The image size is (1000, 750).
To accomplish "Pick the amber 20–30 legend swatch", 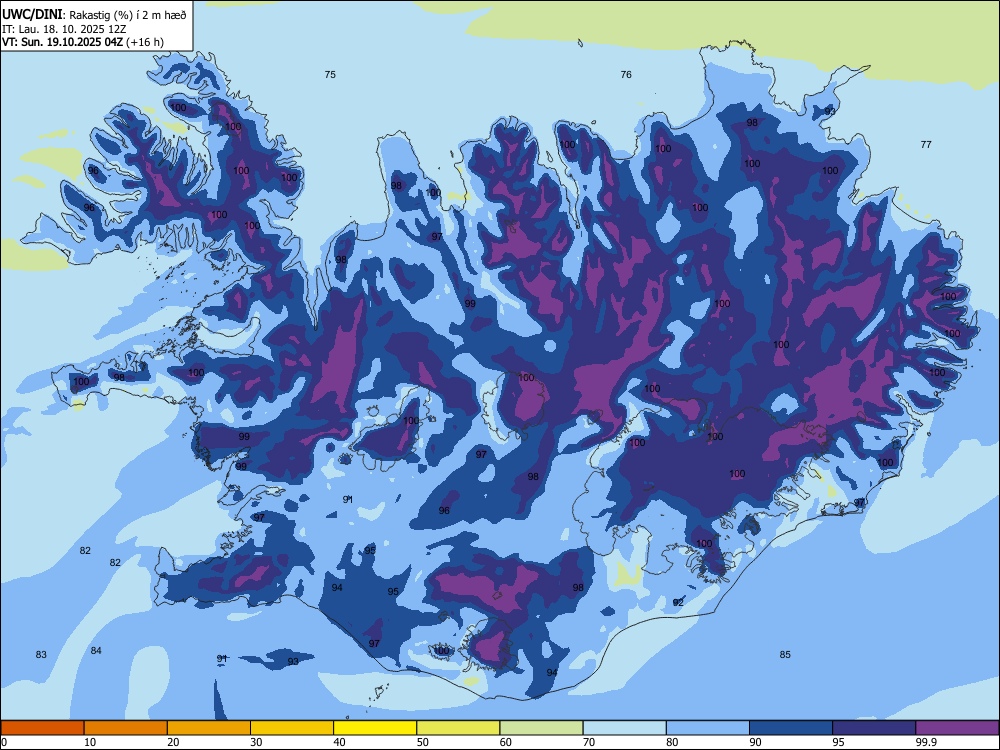I will (x=209, y=728).
